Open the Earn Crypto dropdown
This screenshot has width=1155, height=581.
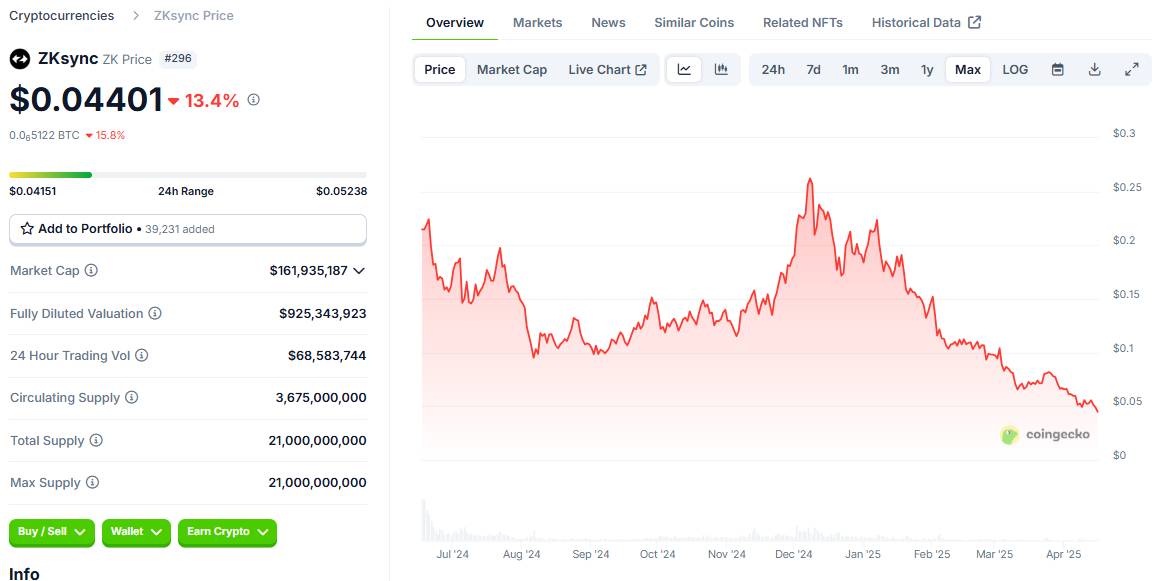coord(227,532)
